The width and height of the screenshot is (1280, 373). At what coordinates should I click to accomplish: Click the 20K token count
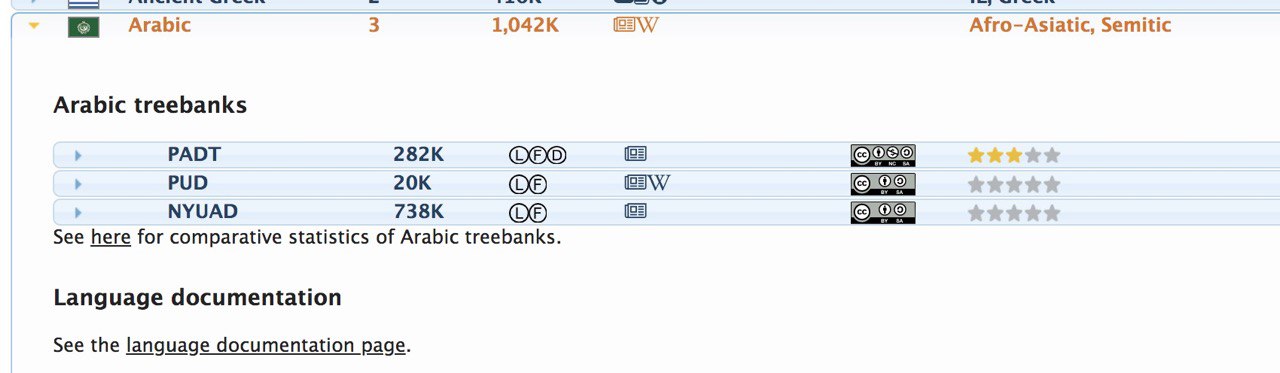(x=412, y=183)
